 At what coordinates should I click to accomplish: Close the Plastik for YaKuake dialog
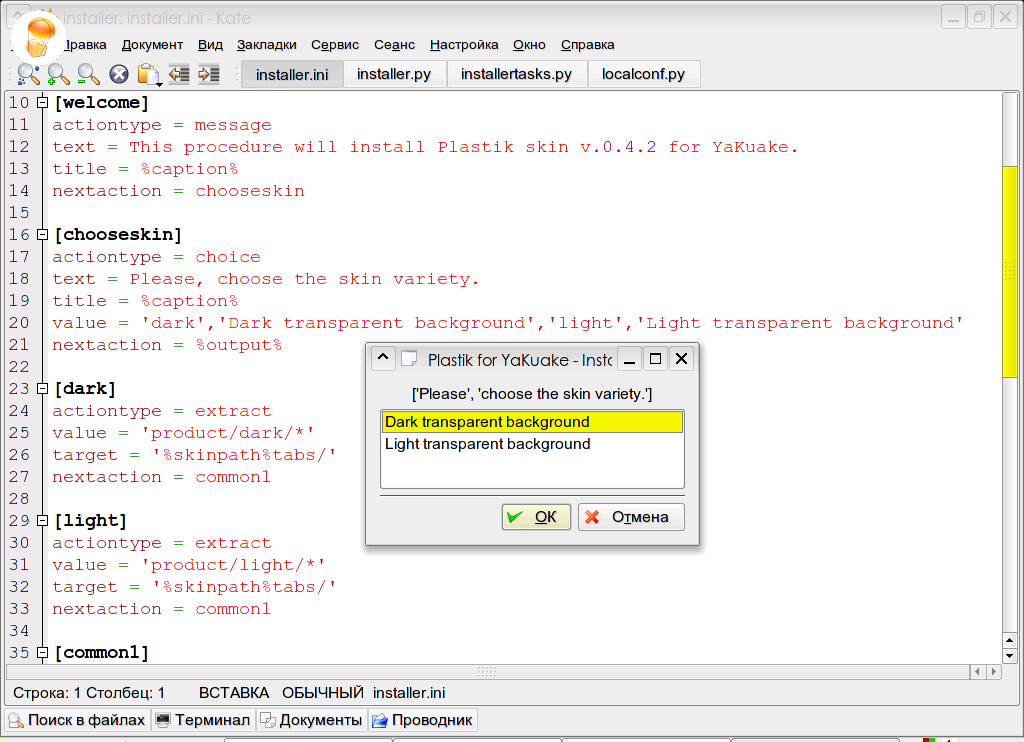coord(681,359)
